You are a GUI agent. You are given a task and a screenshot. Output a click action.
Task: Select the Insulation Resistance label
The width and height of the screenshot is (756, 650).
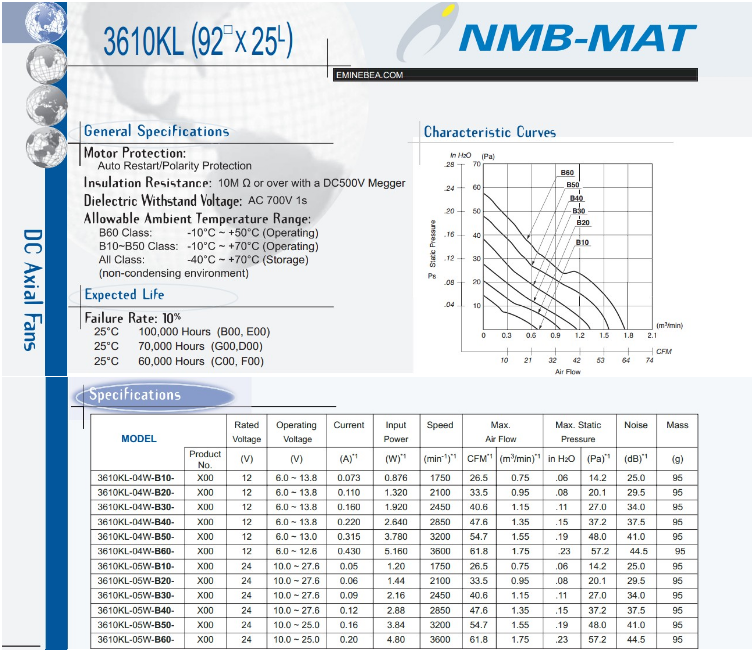(147, 183)
